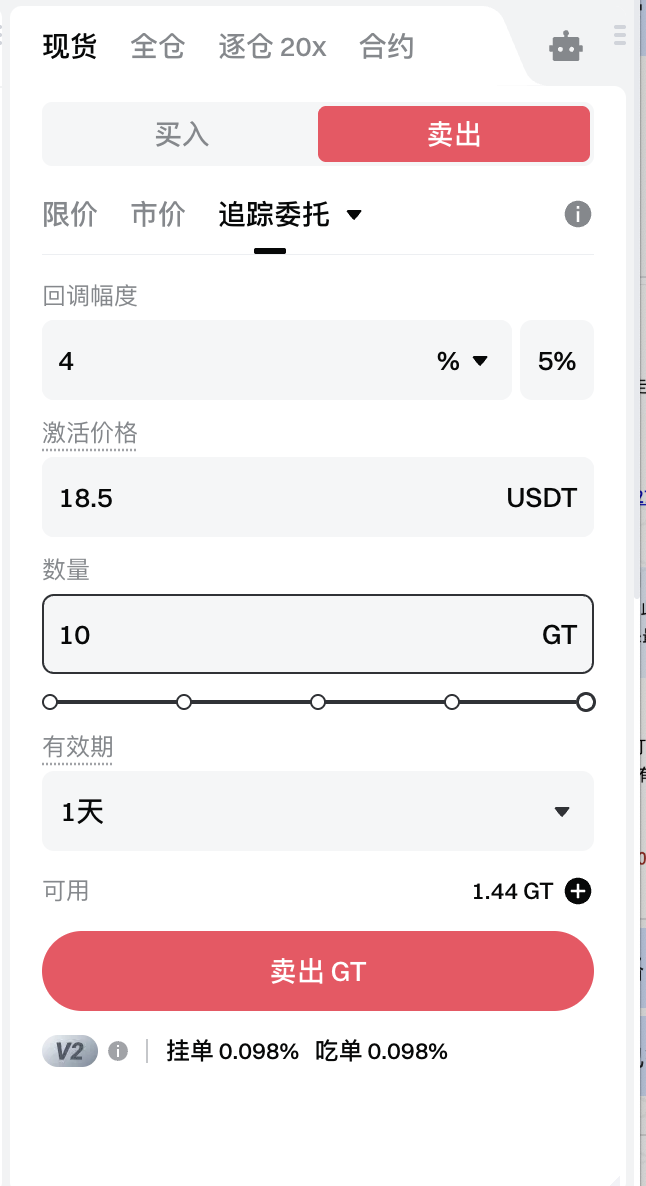Viewport: 646px width, 1186px height.
Task: Open the 逐仓 20x tab
Action: click(x=272, y=47)
